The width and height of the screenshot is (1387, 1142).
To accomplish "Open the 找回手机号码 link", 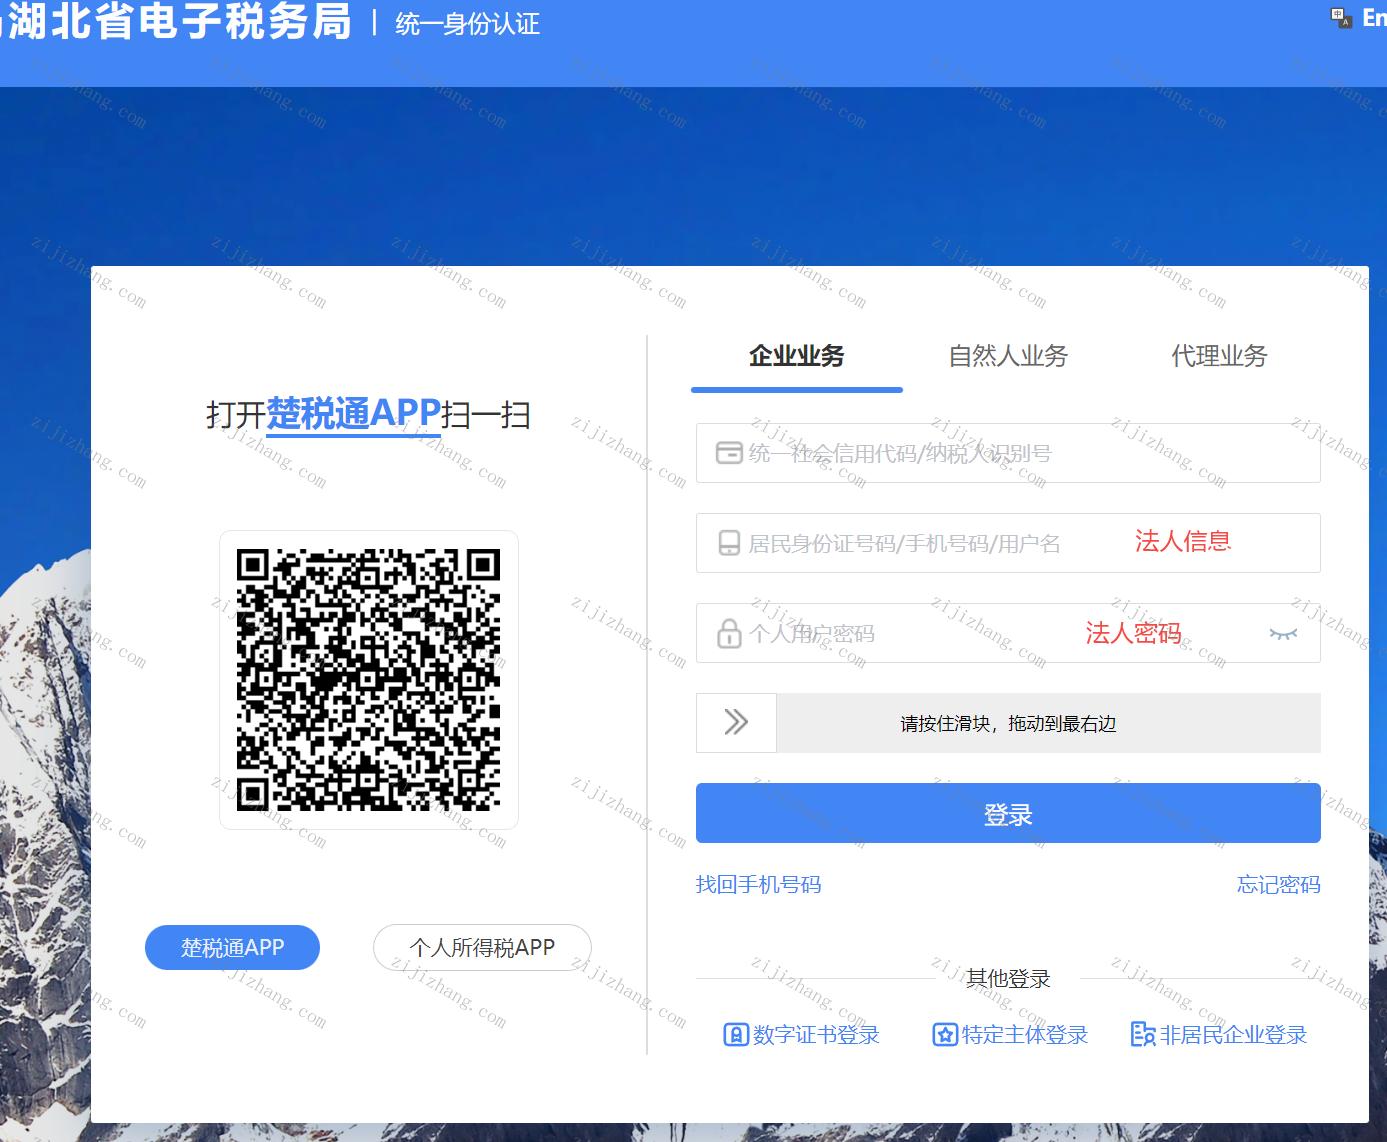I will point(758,885).
